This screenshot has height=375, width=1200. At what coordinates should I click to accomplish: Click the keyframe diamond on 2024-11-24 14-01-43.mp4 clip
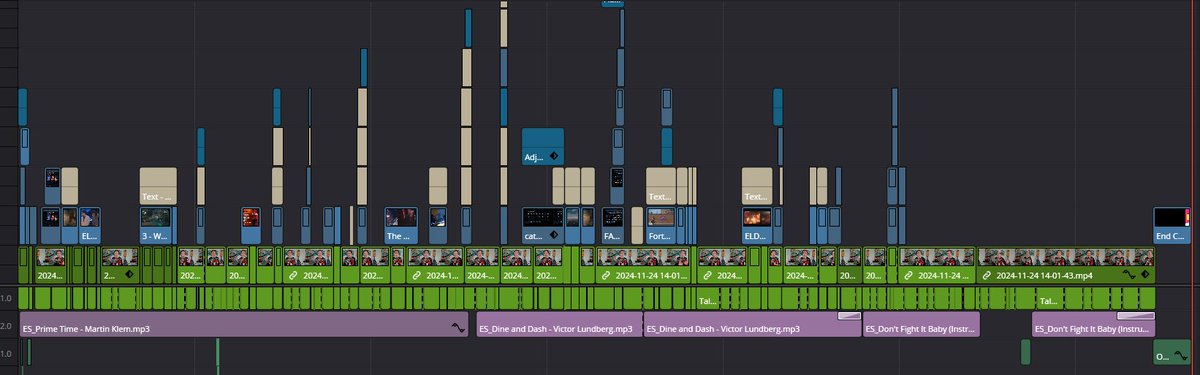tap(1144, 275)
